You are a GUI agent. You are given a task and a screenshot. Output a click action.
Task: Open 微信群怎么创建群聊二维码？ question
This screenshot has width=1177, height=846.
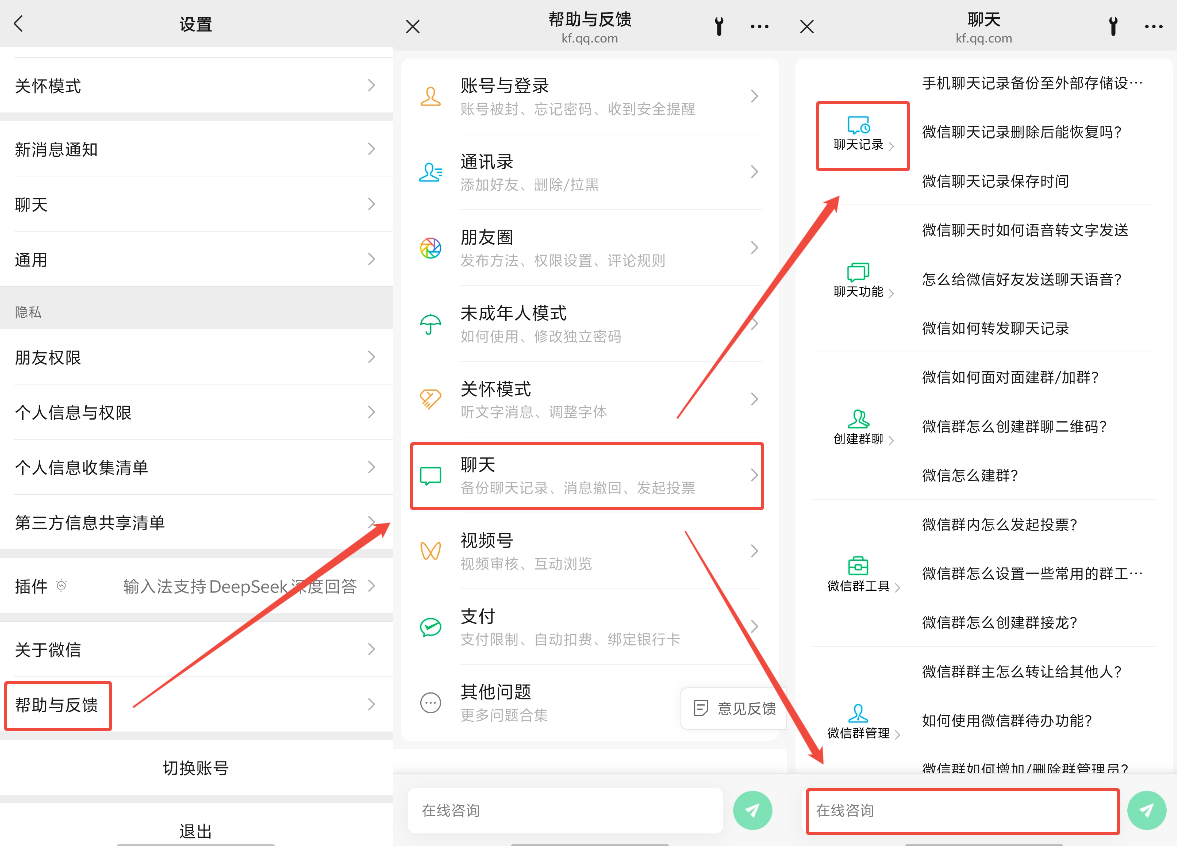[x=1014, y=426]
